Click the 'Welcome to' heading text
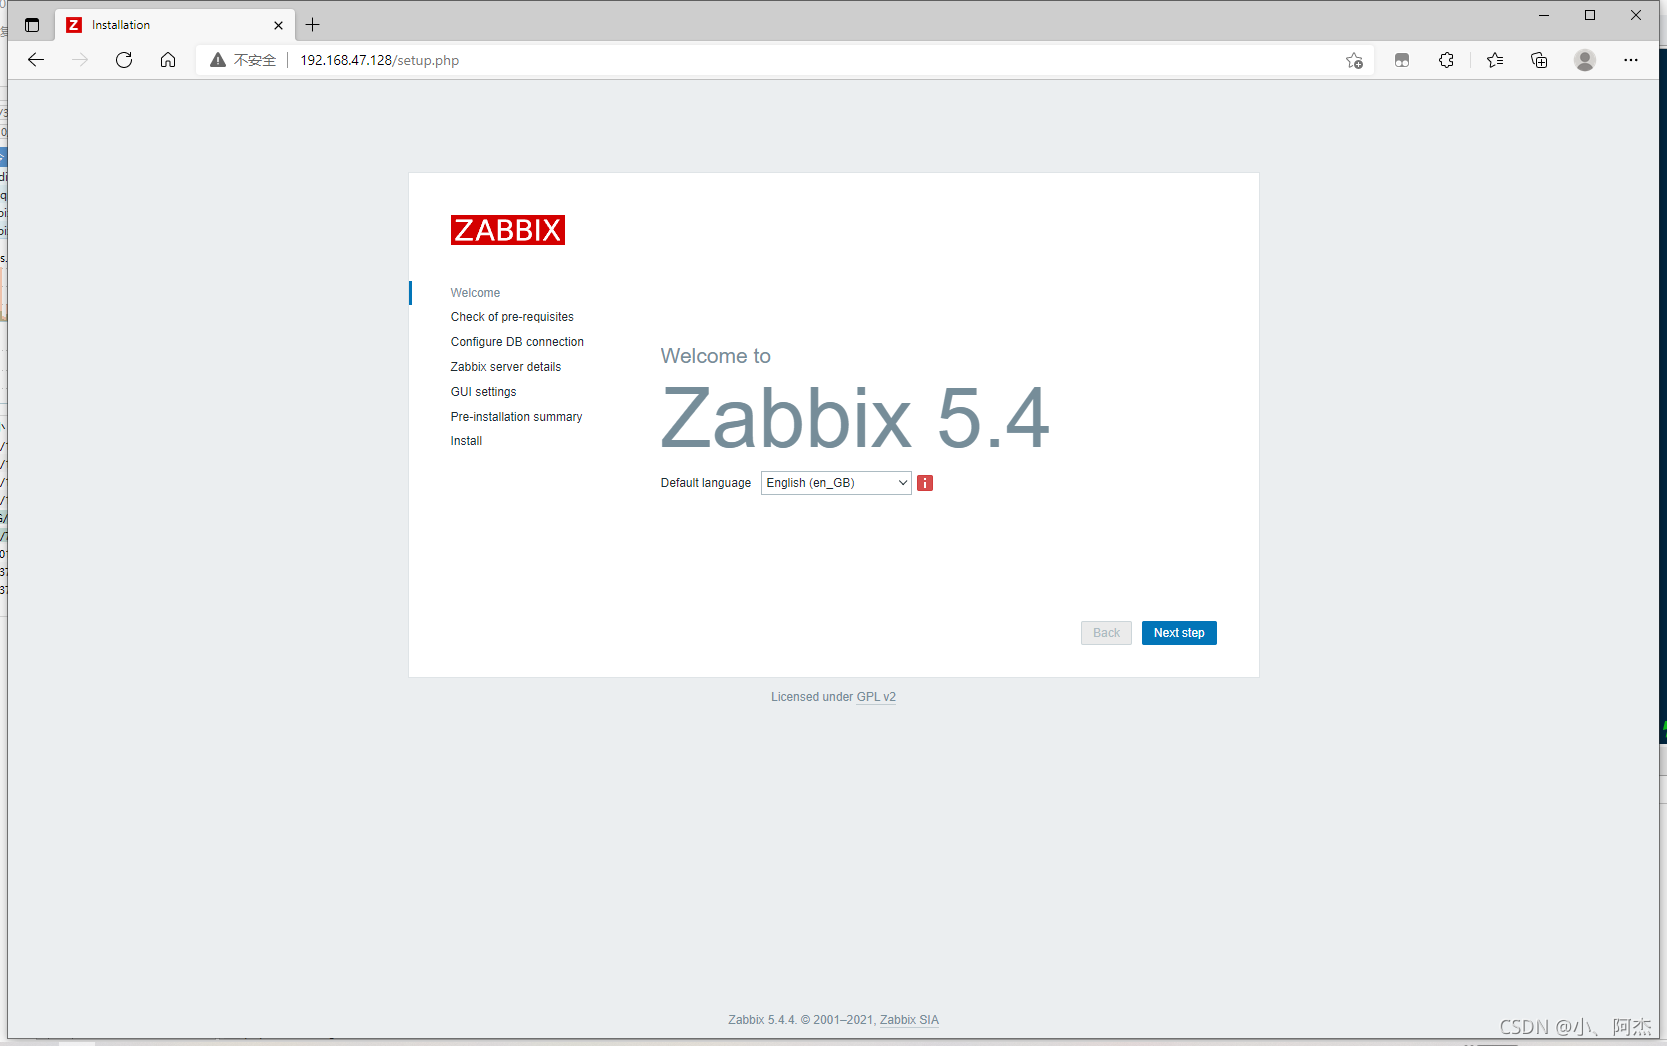1667x1046 pixels. (716, 356)
